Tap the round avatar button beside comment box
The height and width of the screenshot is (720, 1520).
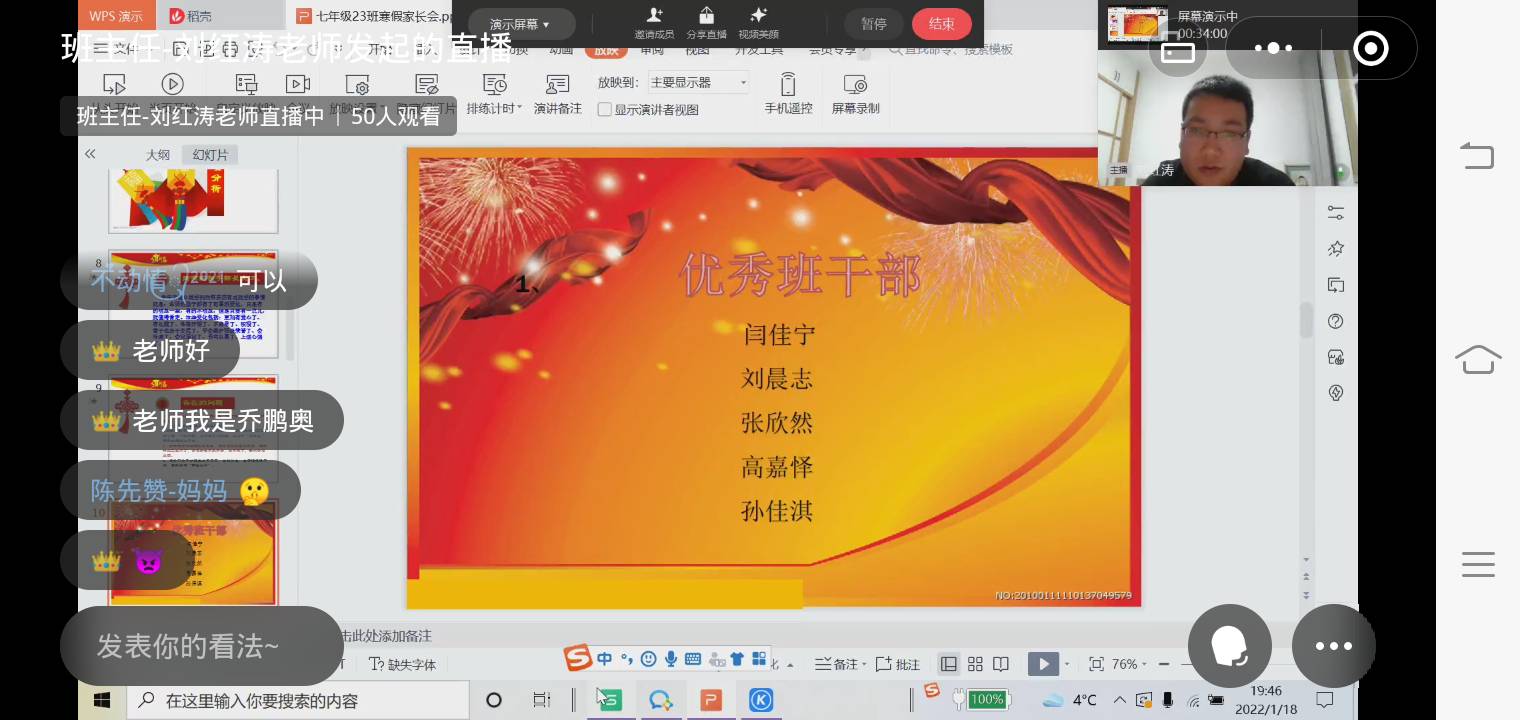click(1230, 646)
